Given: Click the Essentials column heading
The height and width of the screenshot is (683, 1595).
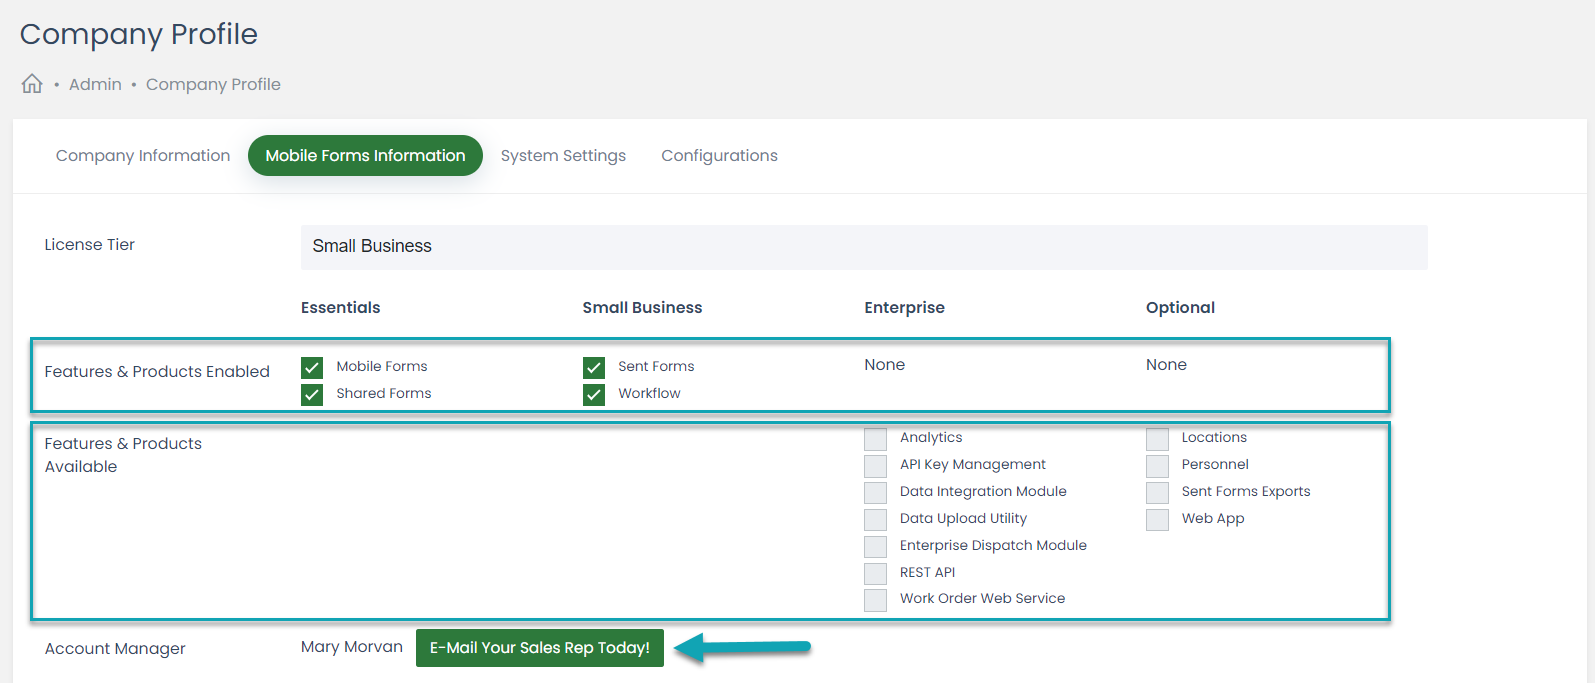Looking at the screenshot, I should pyautogui.click(x=340, y=308).
